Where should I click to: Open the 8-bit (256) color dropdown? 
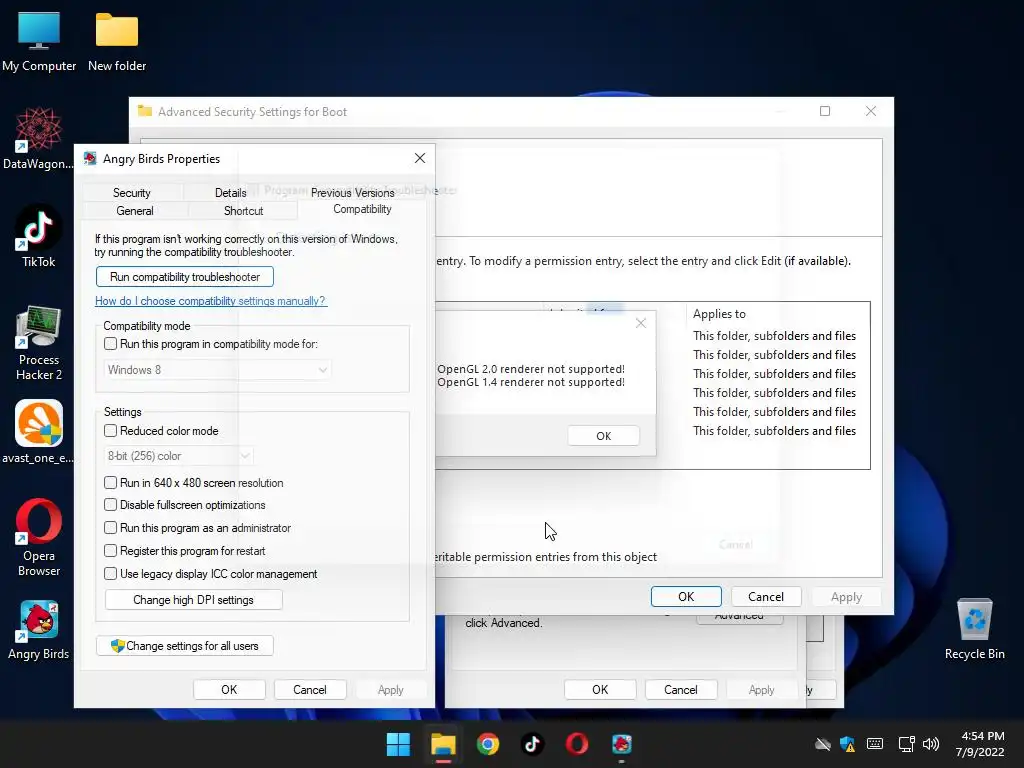click(179, 456)
